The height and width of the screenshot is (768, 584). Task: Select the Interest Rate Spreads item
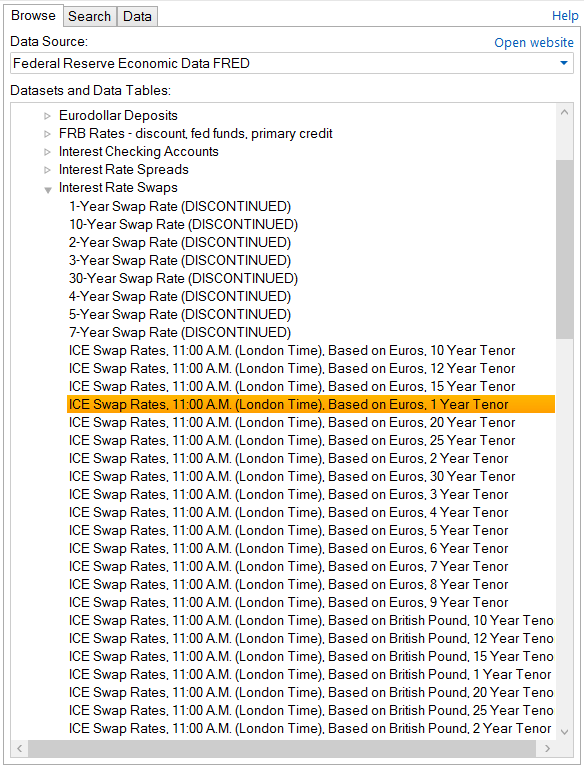[x=123, y=169]
